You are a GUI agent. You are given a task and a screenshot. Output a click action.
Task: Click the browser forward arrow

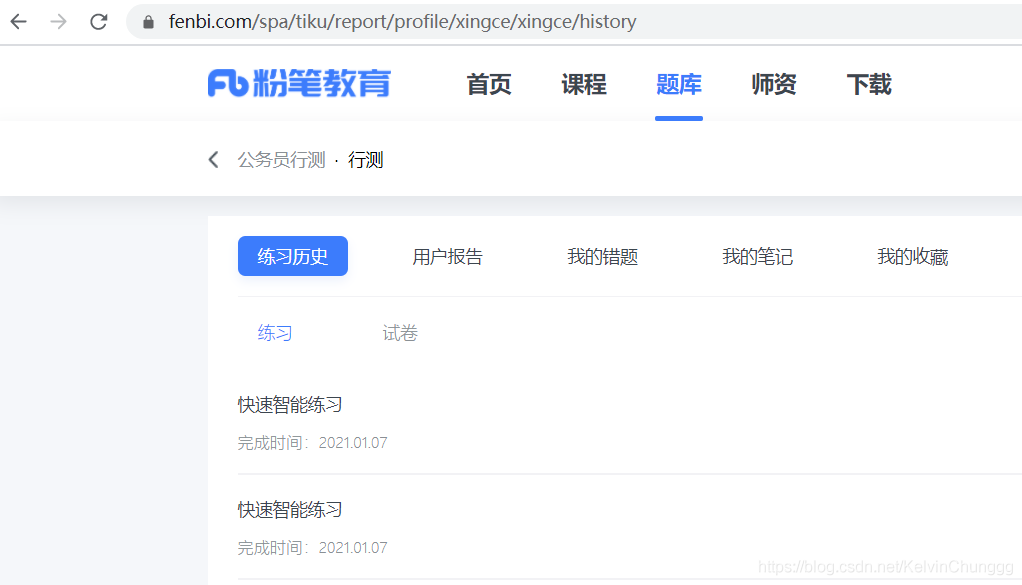pos(58,21)
